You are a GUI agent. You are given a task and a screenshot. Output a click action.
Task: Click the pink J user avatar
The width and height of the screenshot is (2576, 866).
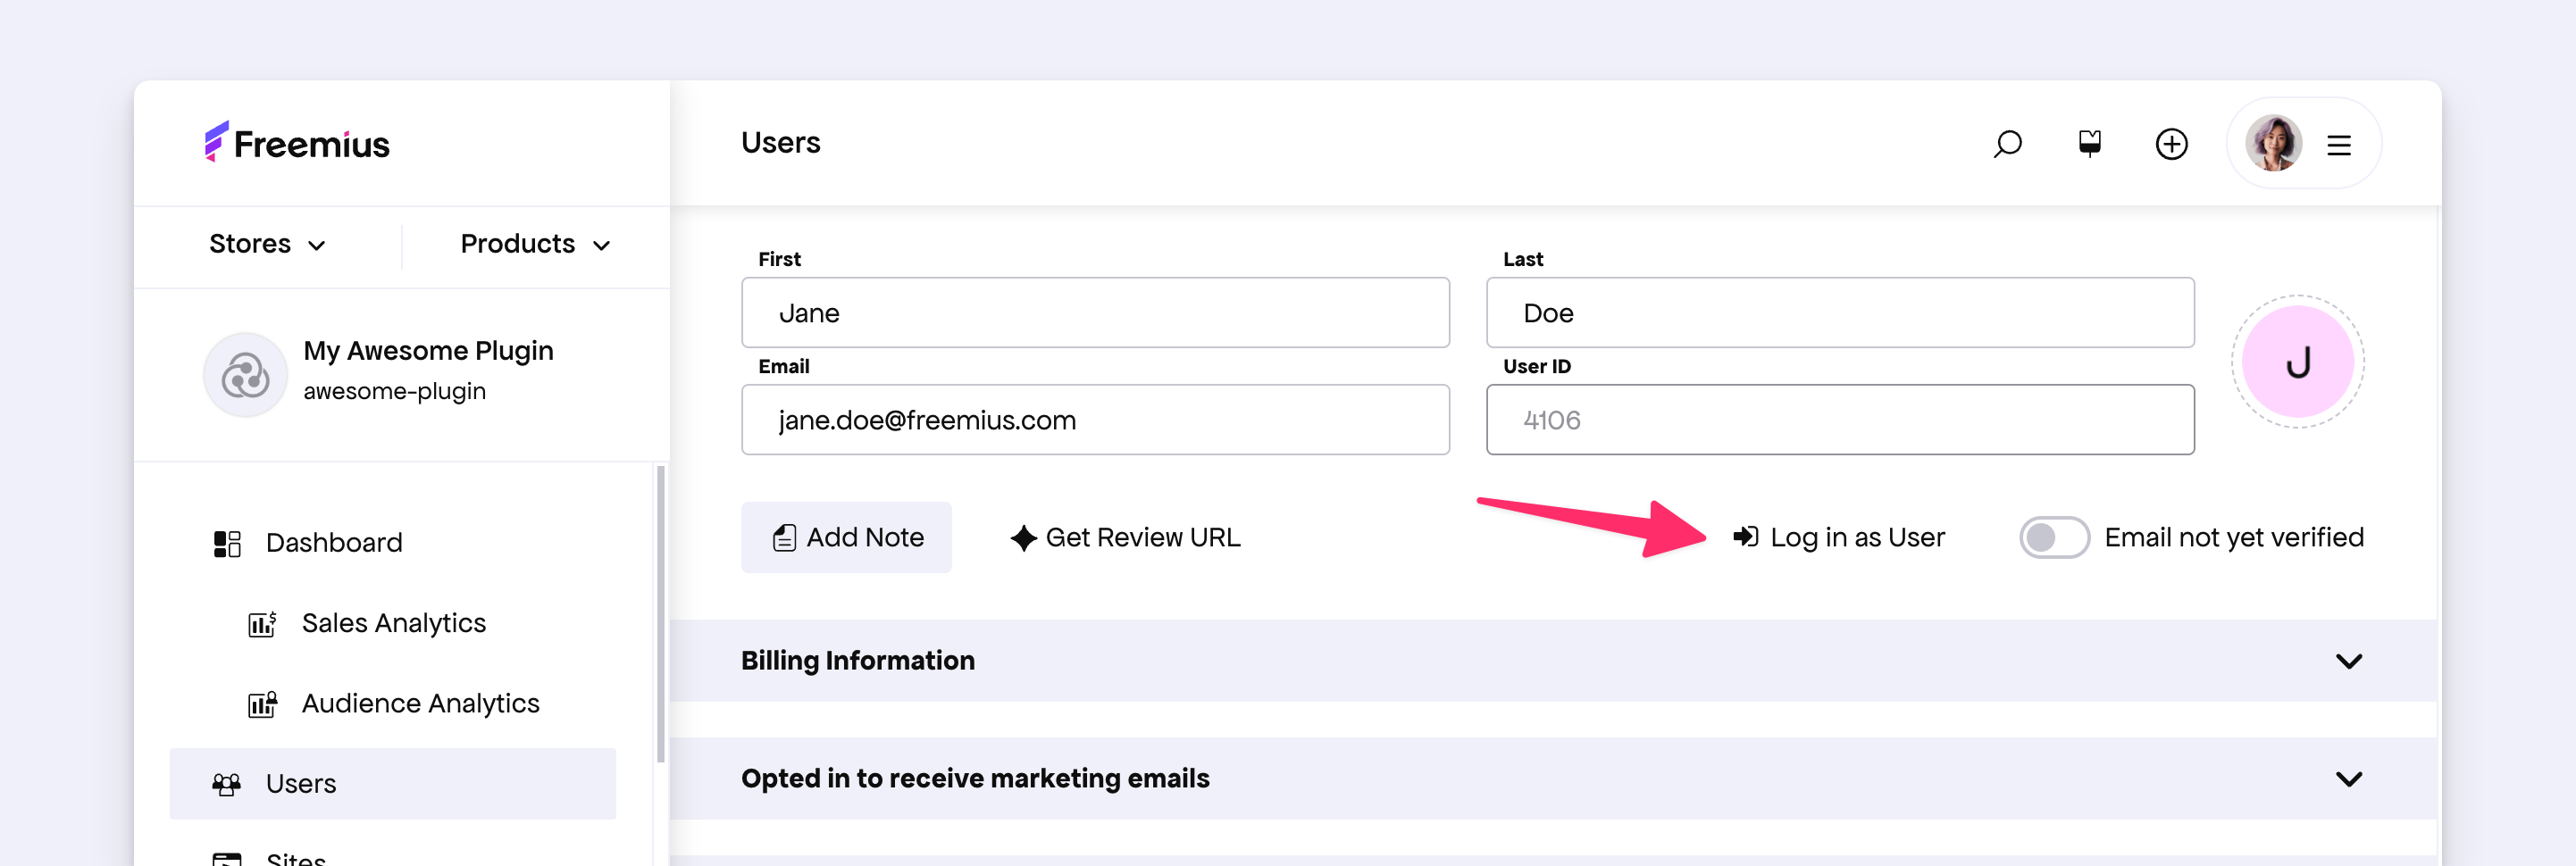pyautogui.click(x=2297, y=362)
